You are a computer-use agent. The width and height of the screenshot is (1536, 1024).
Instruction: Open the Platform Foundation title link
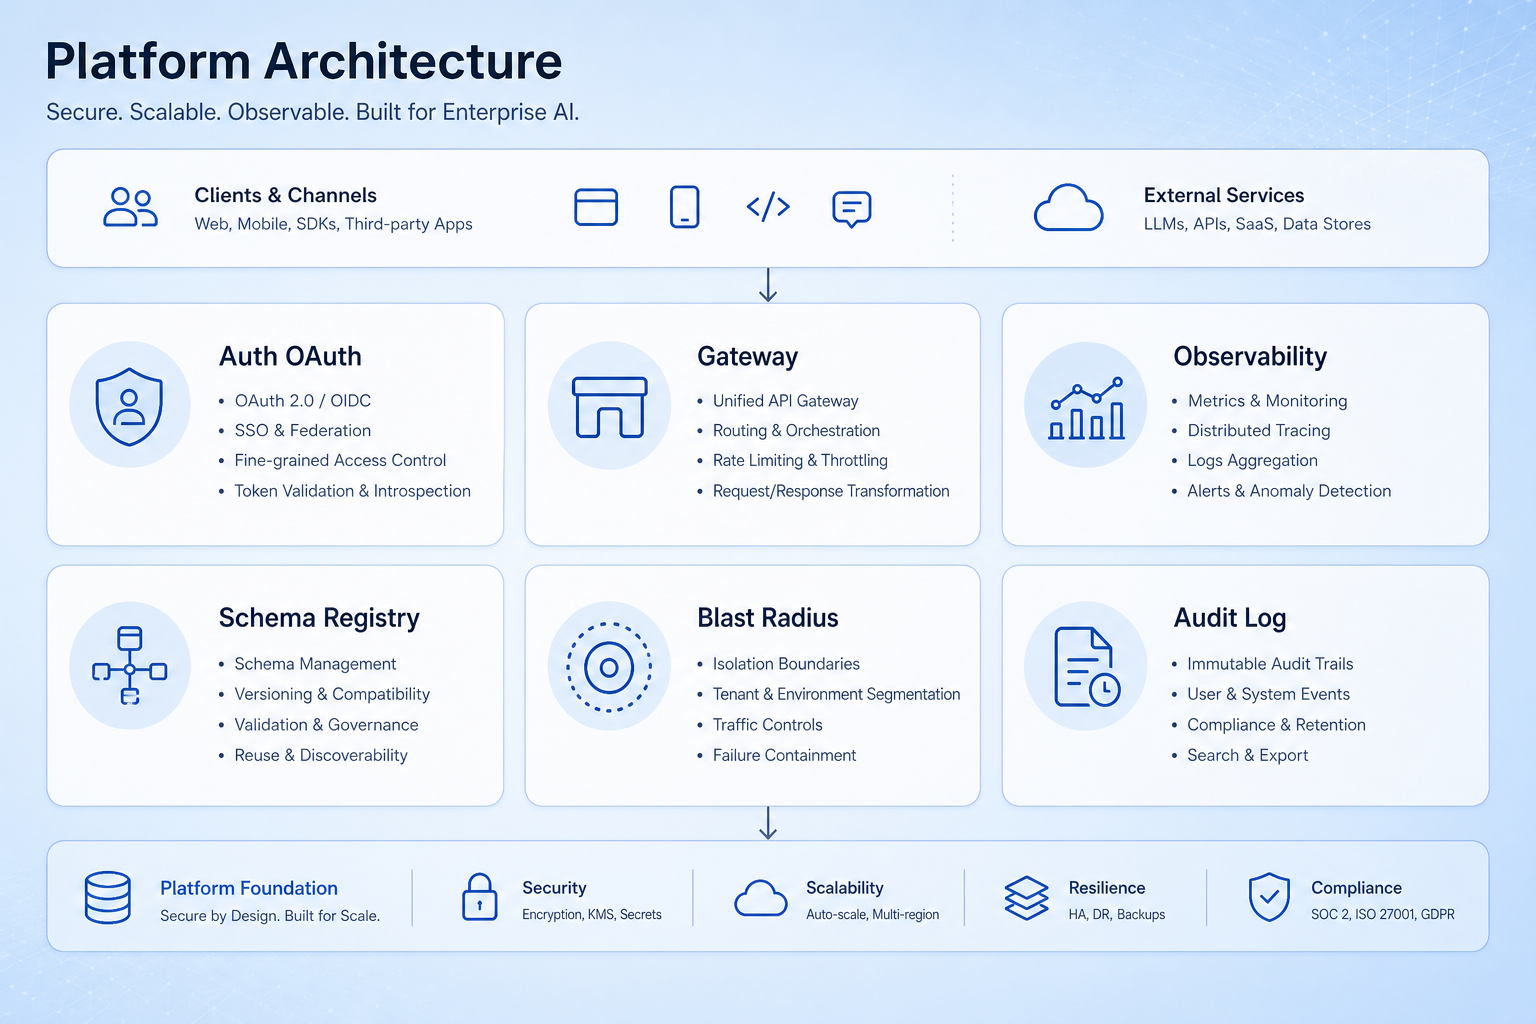click(x=249, y=888)
